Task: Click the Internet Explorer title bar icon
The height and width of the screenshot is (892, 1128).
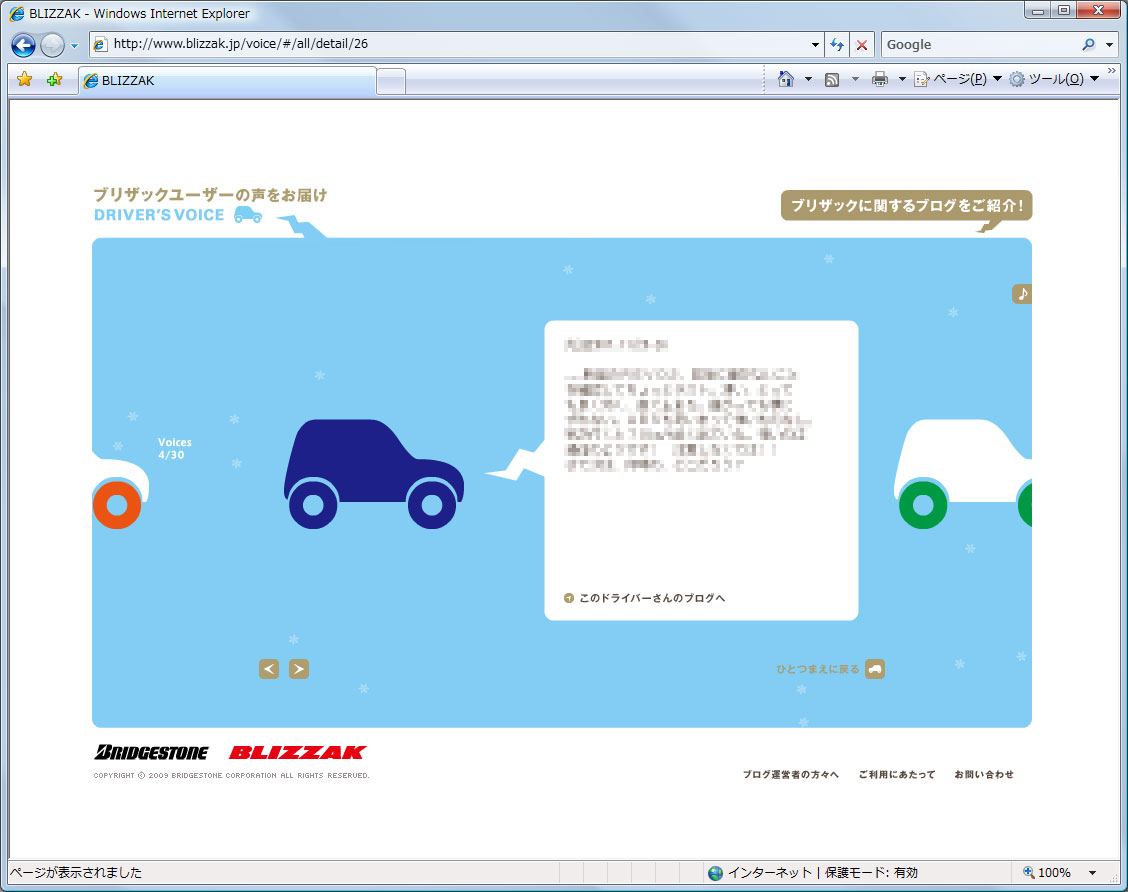Action: [16, 14]
